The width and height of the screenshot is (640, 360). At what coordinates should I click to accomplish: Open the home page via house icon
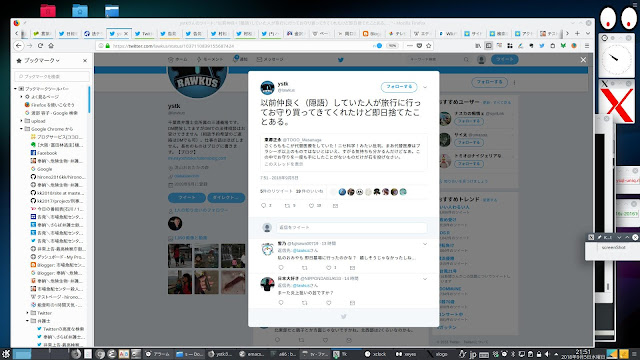point(51,46)
